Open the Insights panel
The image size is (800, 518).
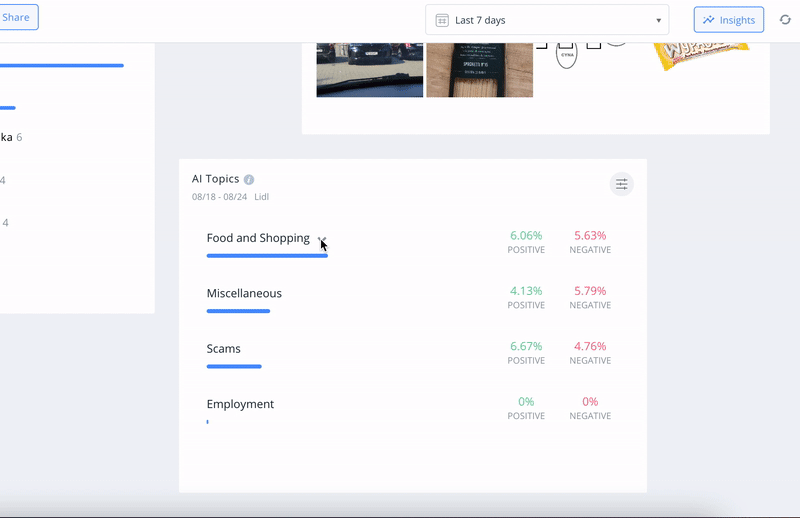coord(729,20)
